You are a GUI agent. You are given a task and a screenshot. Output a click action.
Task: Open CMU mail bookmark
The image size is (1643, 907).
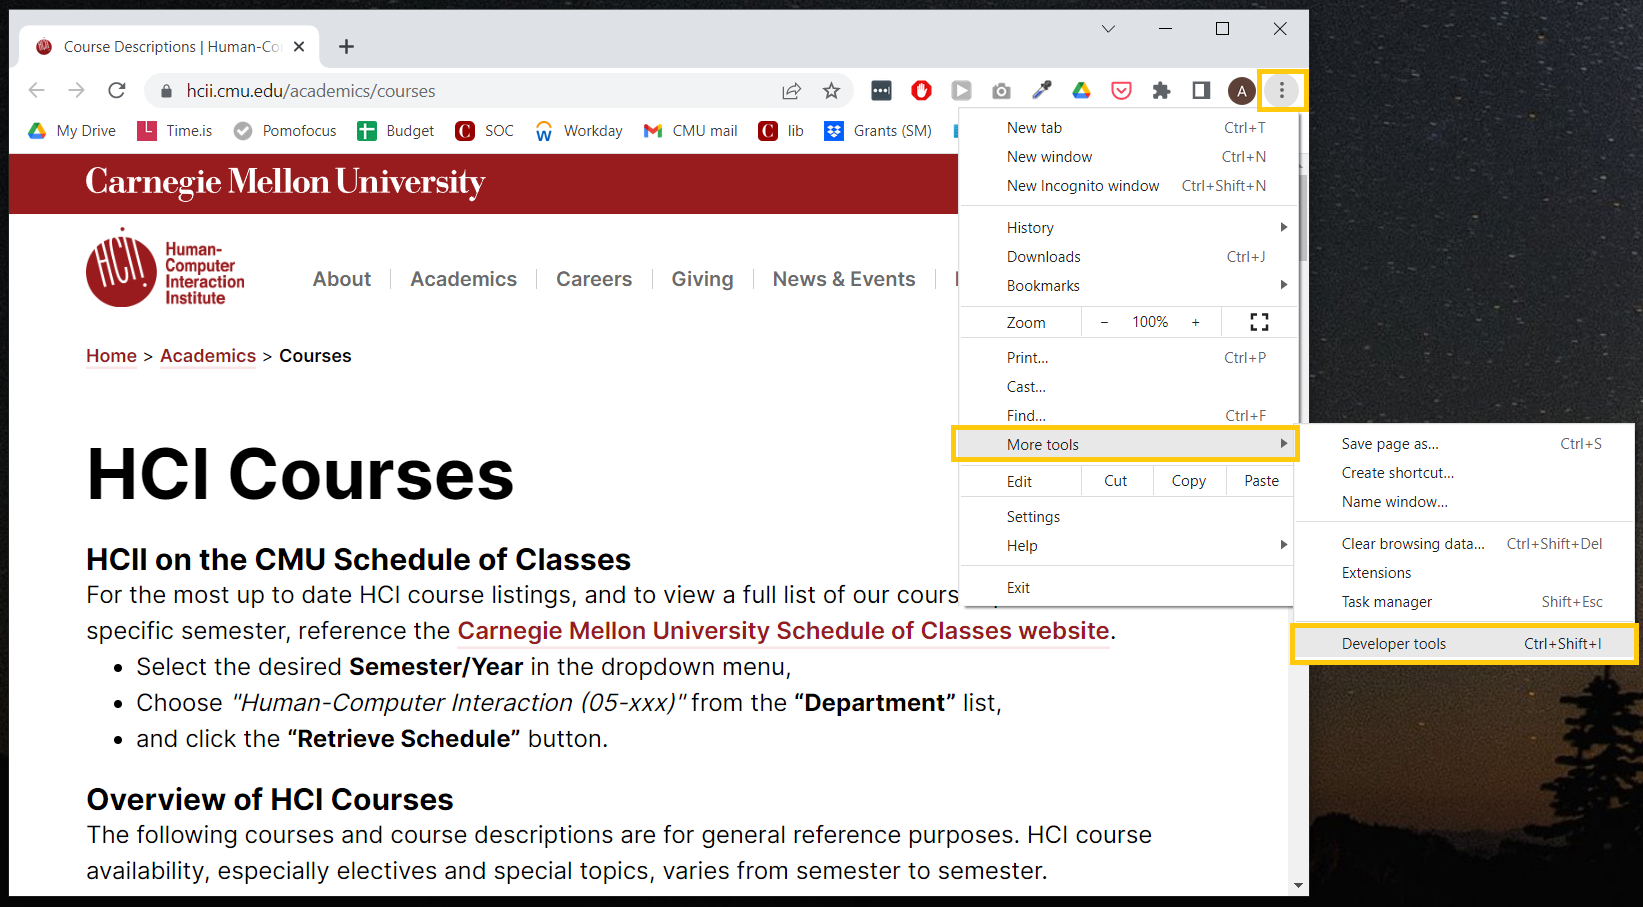tap(691, 131)
